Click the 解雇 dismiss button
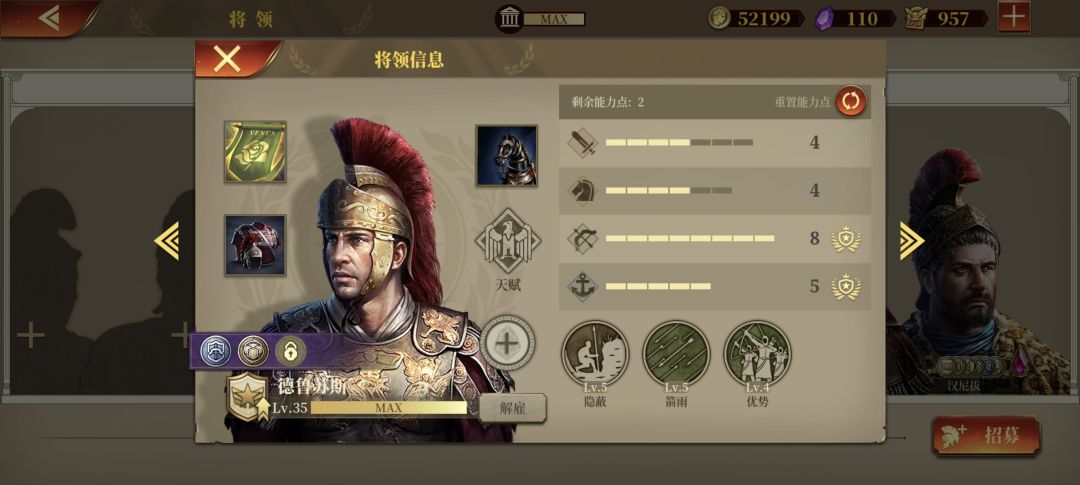 pyautogui.click(x=512, y=408)
